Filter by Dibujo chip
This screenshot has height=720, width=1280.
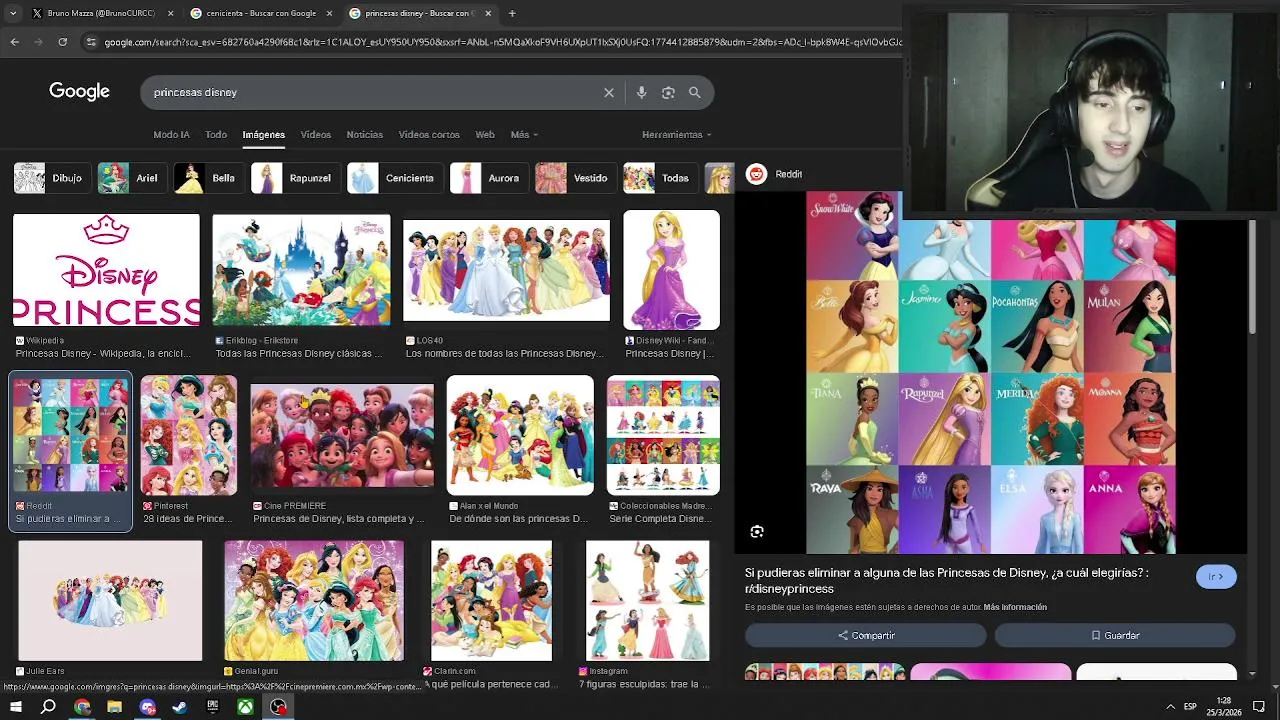[x=51, y=178]
